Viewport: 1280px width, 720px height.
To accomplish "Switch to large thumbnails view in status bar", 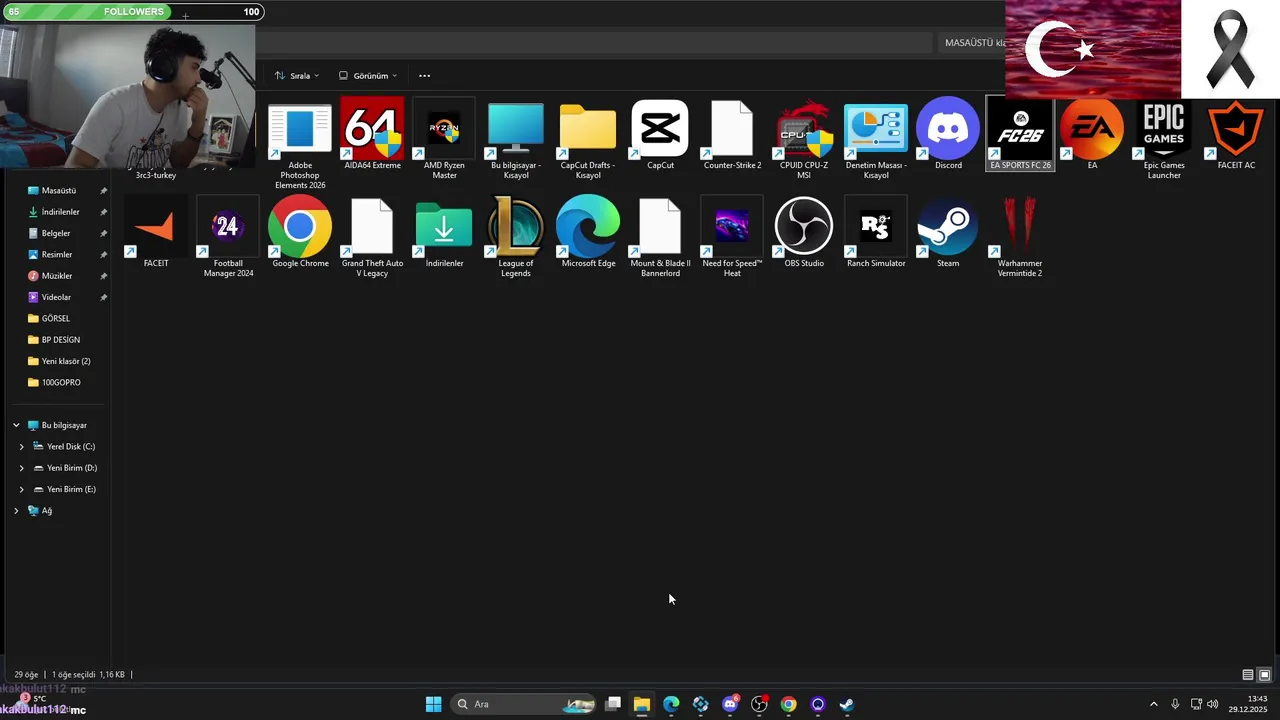I will [x=1264, y=675].
